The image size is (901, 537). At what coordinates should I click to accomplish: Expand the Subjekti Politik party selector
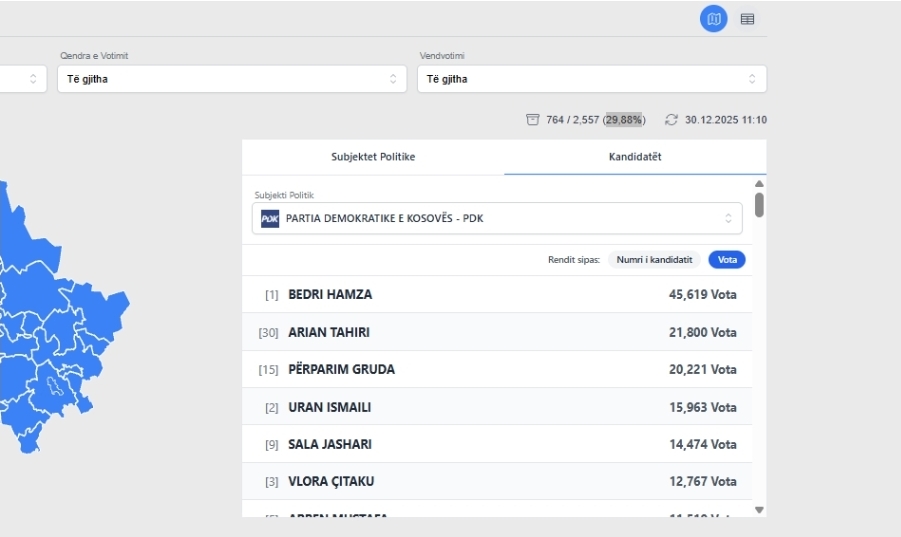click(x=497, y=218)
